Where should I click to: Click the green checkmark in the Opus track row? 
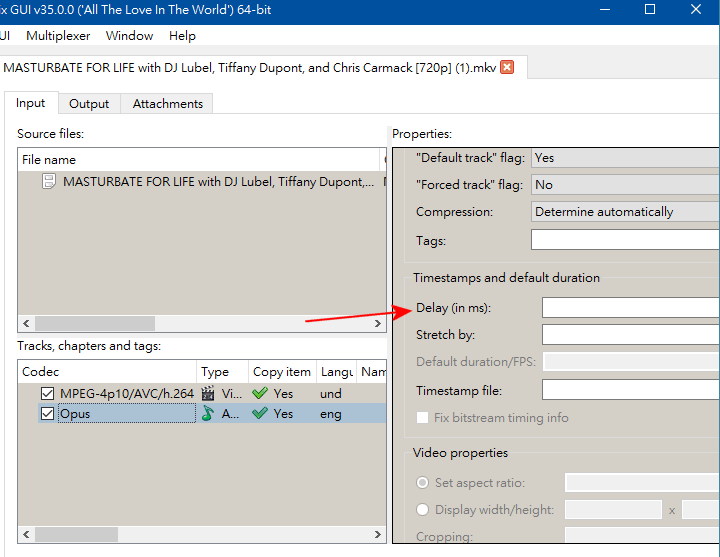(260, 413)
